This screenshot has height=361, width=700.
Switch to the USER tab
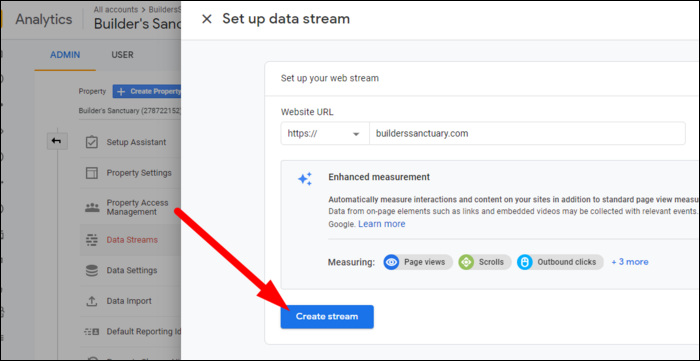[122, 55]
